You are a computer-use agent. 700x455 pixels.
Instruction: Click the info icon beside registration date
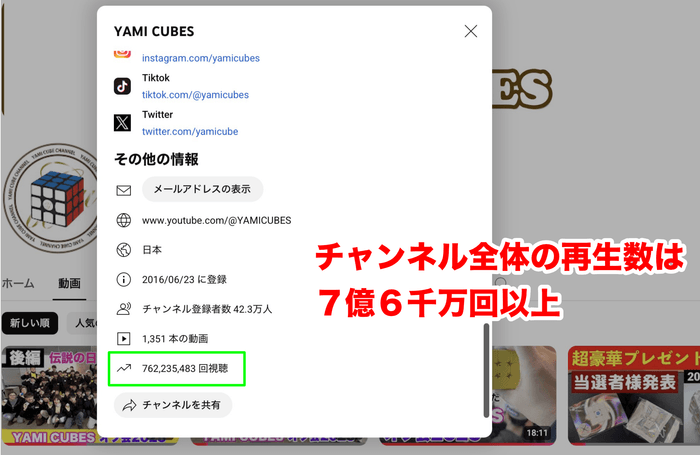coord(124,279)
